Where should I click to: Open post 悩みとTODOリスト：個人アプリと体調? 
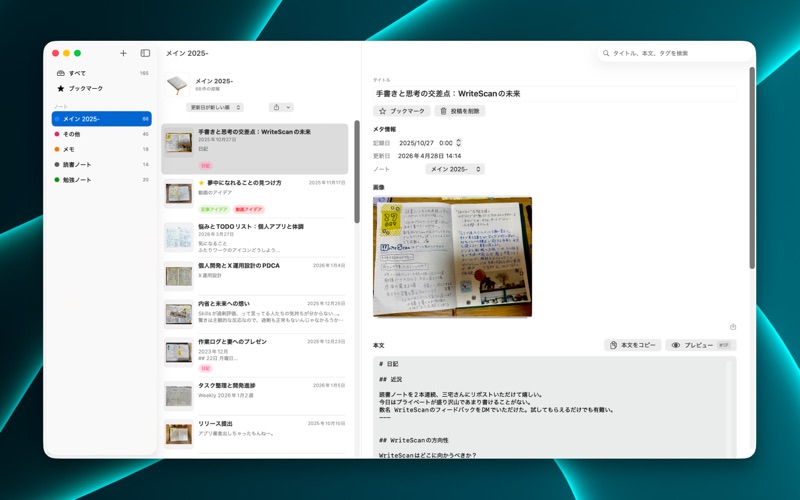(x=255, y=238)
